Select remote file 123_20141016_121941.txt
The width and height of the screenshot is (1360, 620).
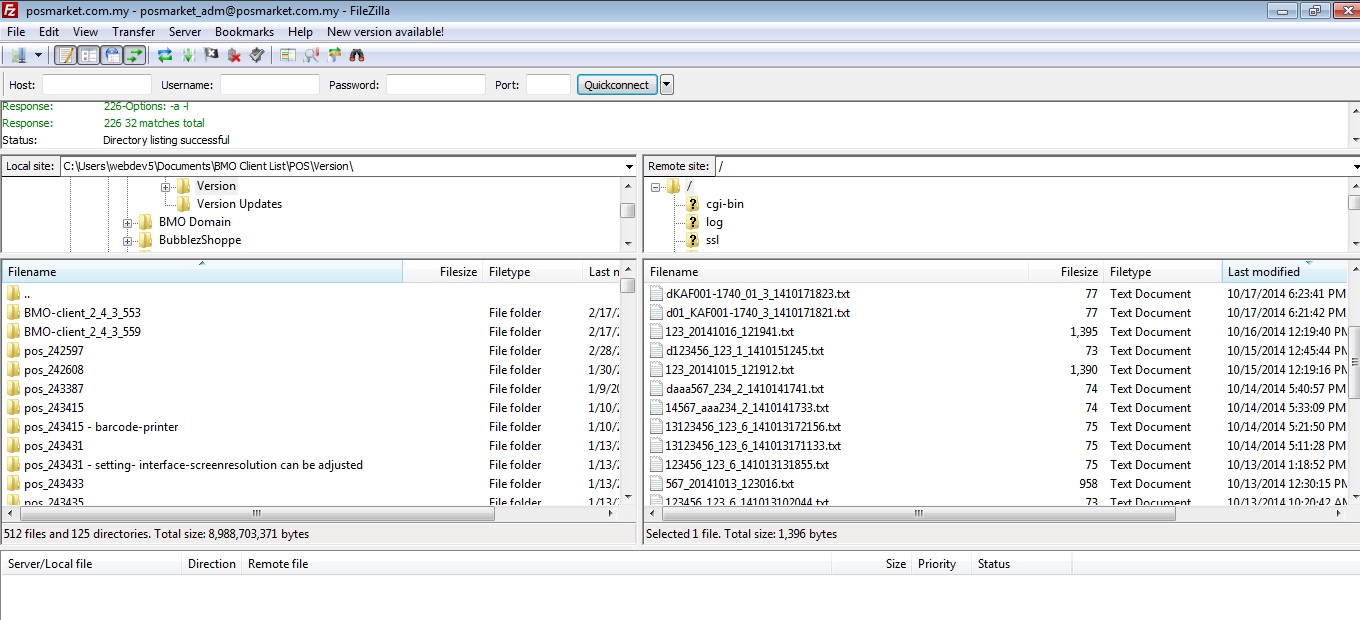click(996, 332)
